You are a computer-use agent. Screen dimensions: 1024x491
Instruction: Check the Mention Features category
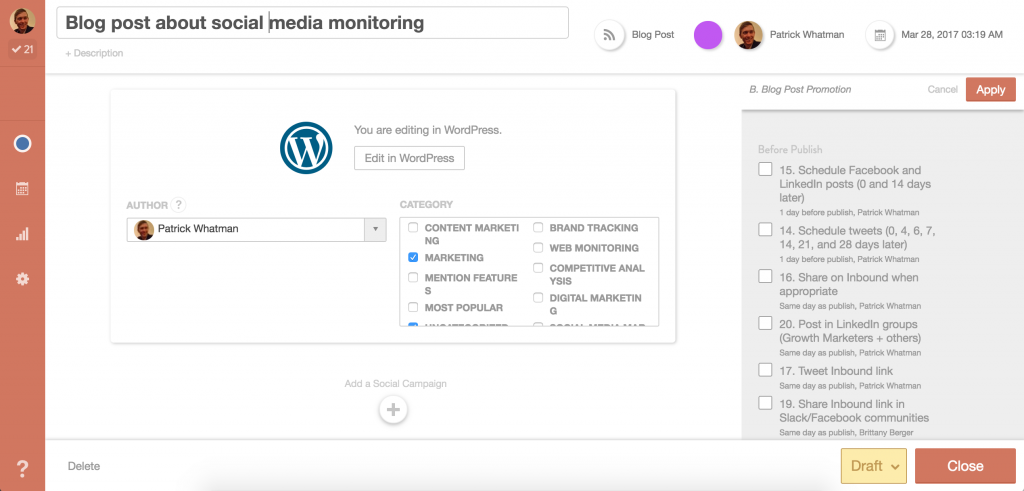click(413, 277)
